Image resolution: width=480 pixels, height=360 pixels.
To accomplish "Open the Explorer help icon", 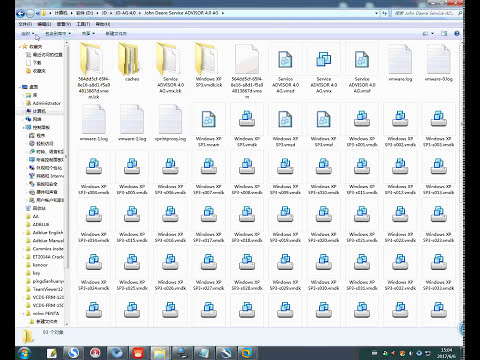I will (457, 33).
